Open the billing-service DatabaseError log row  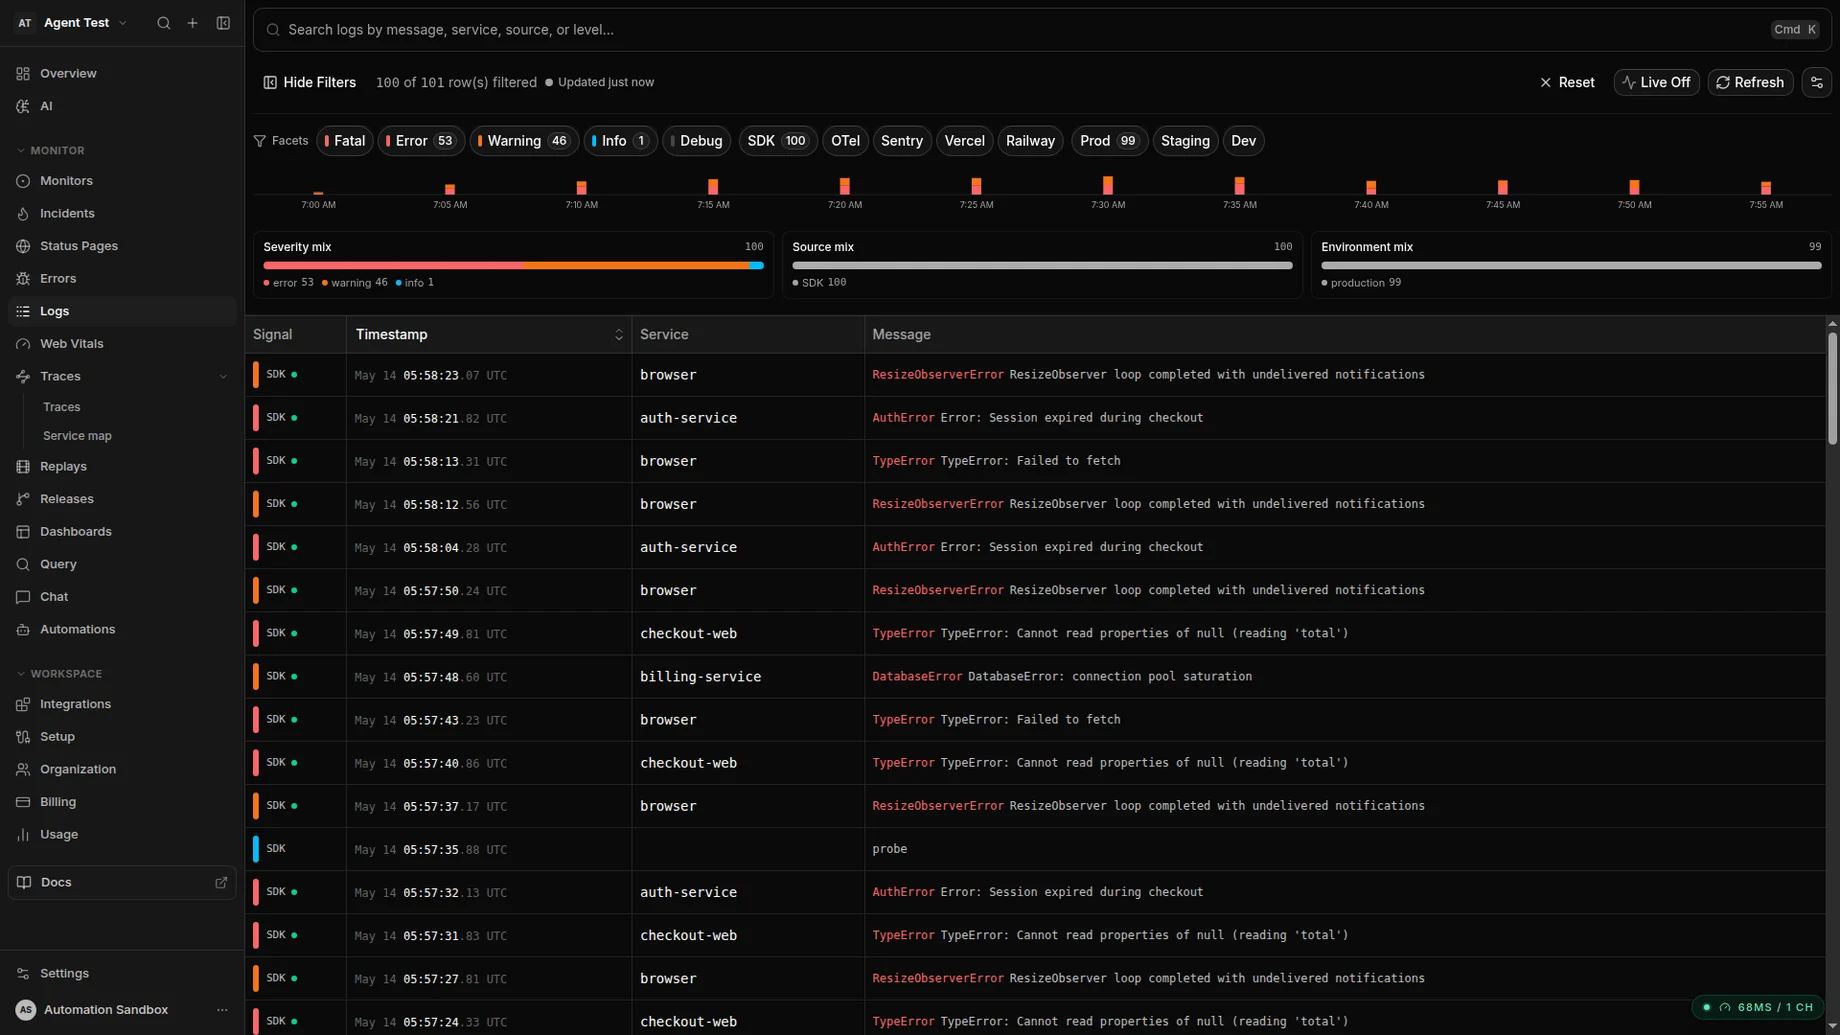click(1036, 677)
